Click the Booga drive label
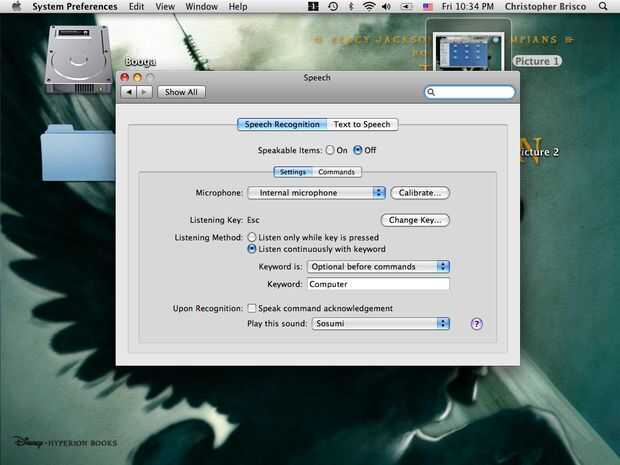620x465 pixels. (x=140, y=62)
